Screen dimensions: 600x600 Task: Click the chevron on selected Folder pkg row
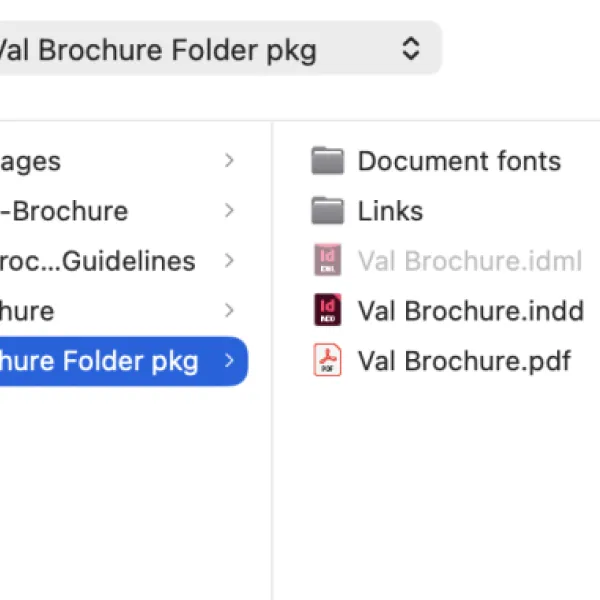[x=229, y=361]
